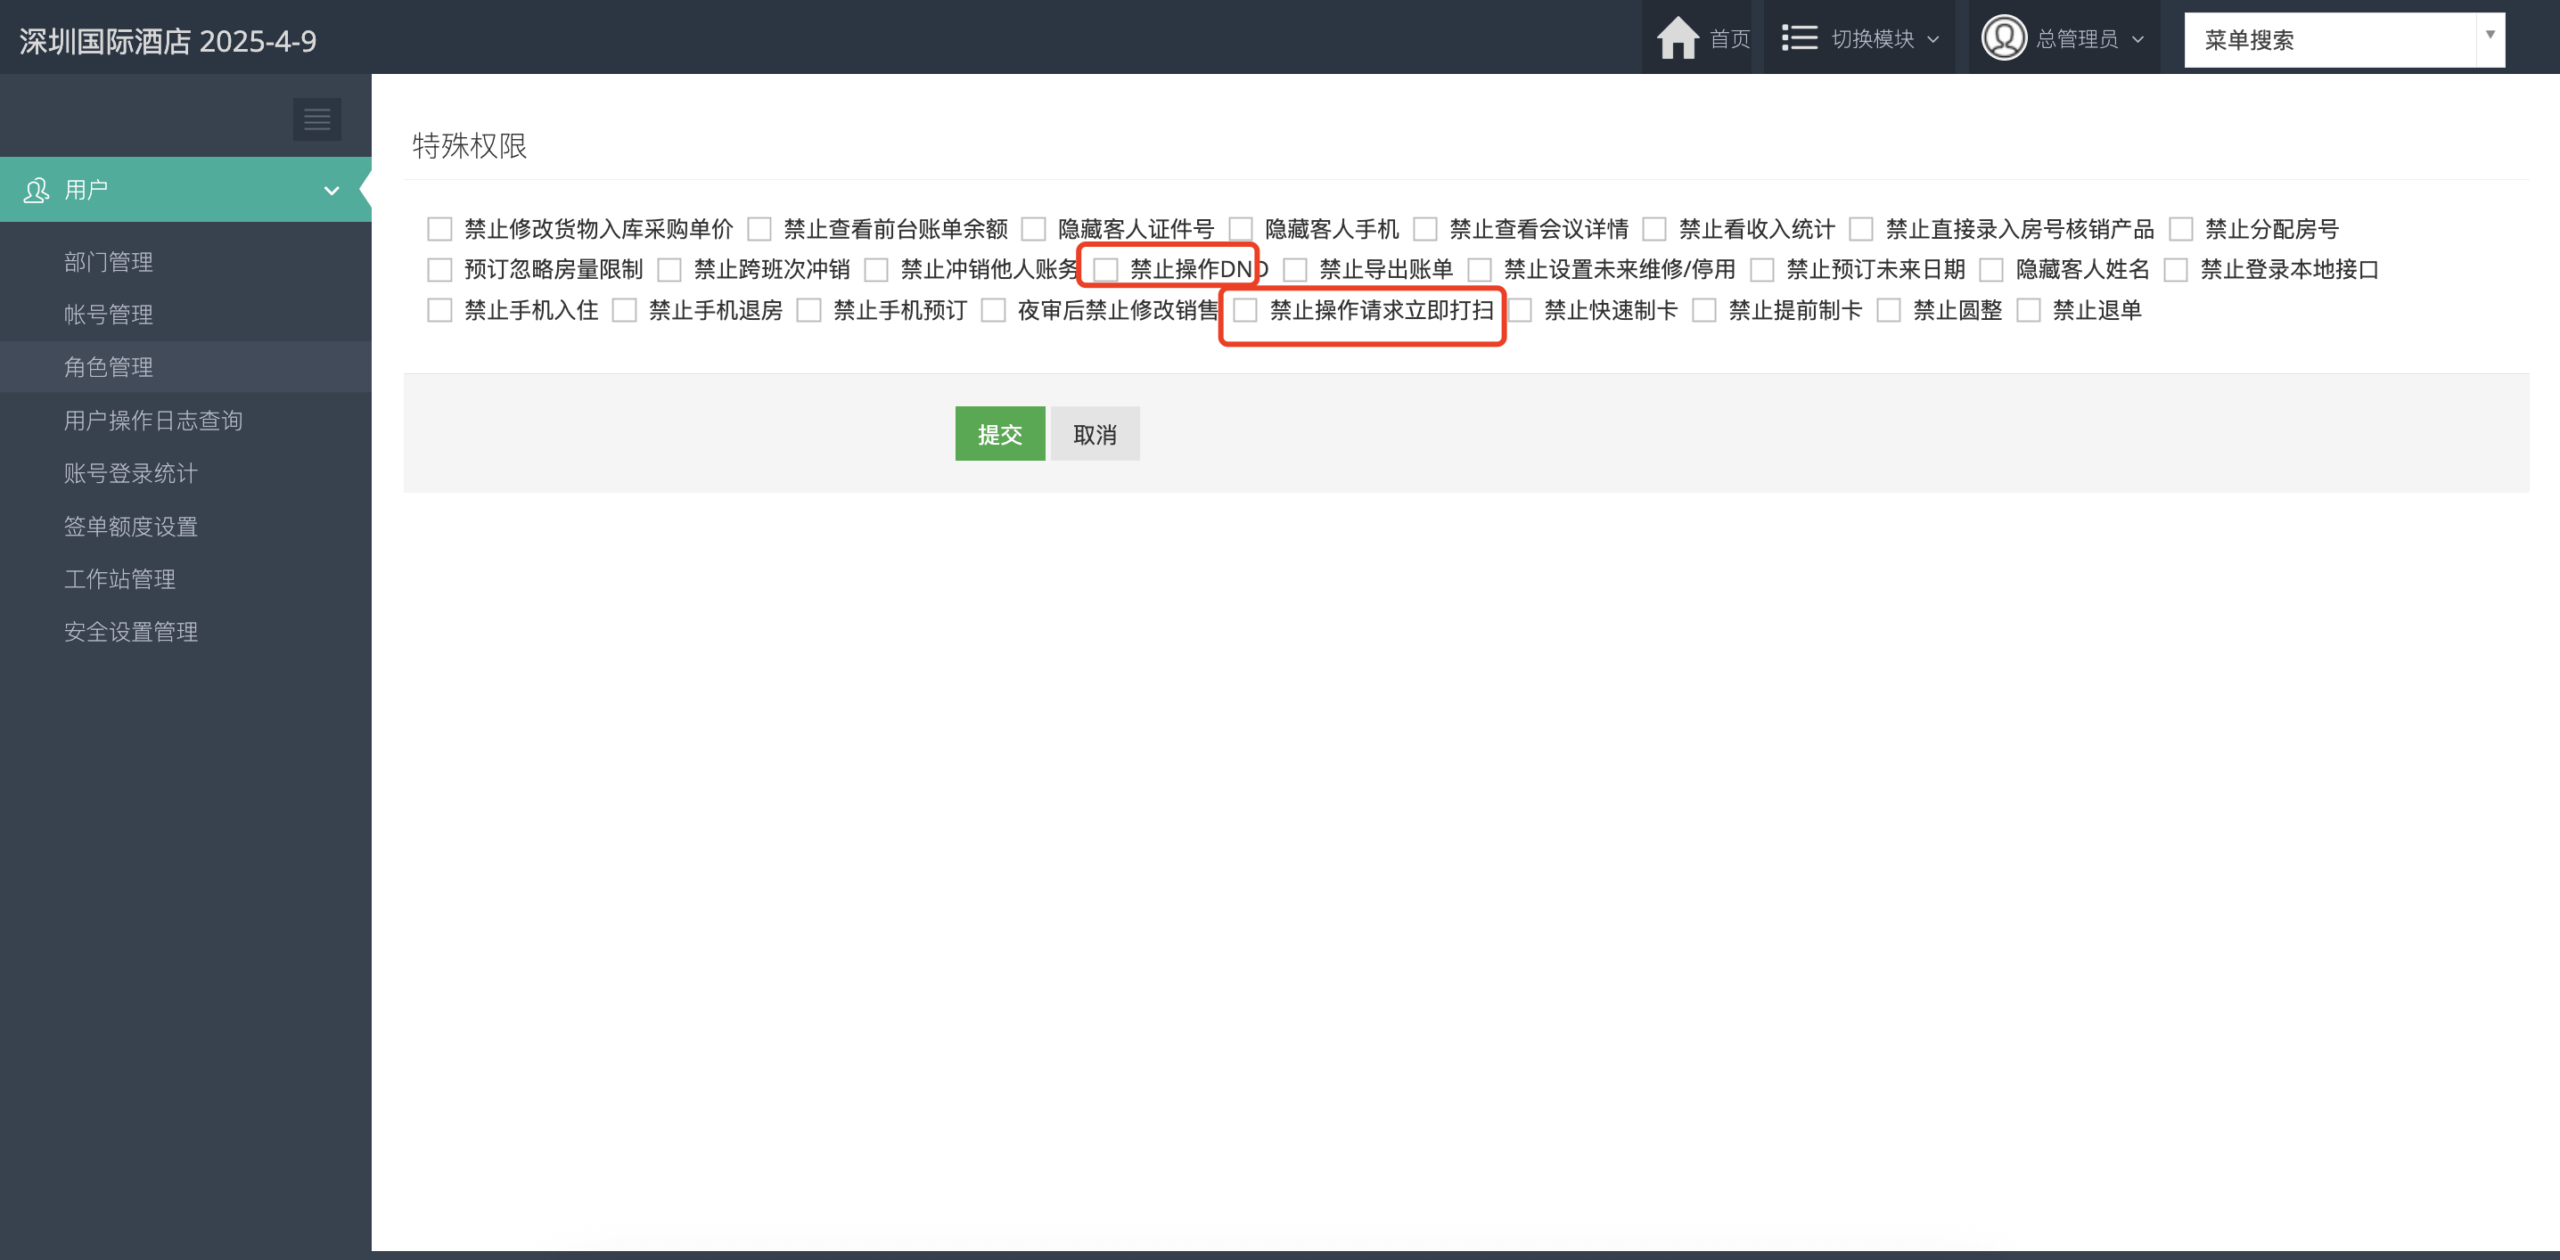Focus the 菜单搜索 search field
This screenshot has height=1260, width=2560.
(2330, 40)
